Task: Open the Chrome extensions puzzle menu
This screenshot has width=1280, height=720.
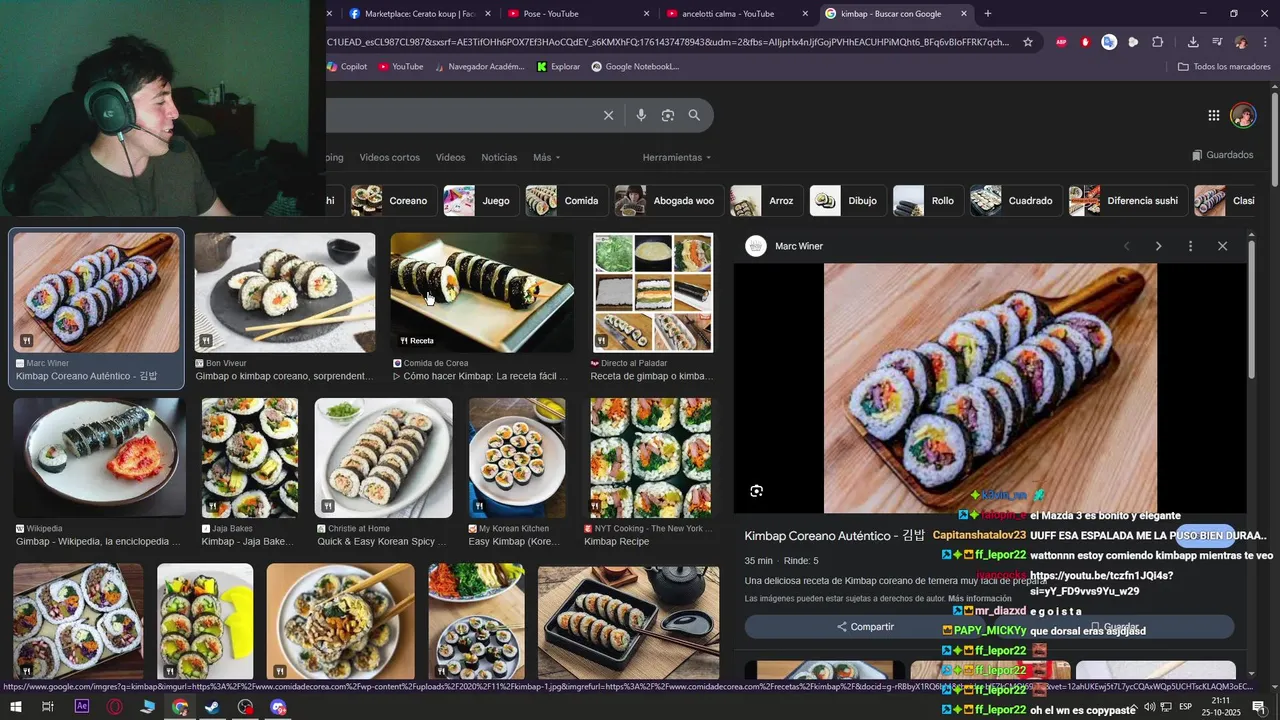Action: [x=1157, y=42]
